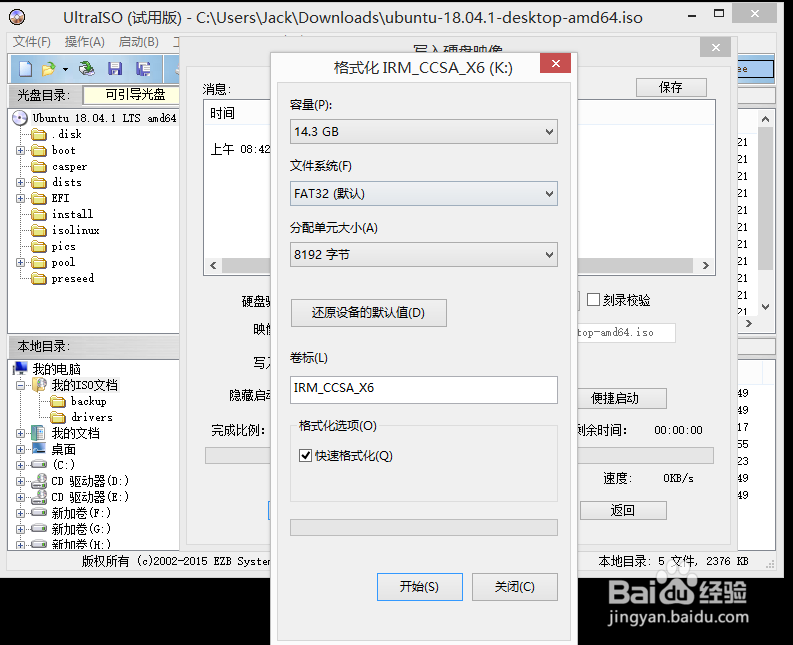
Task: Click file list scroll-up arrow
Action: click(766, 119)
